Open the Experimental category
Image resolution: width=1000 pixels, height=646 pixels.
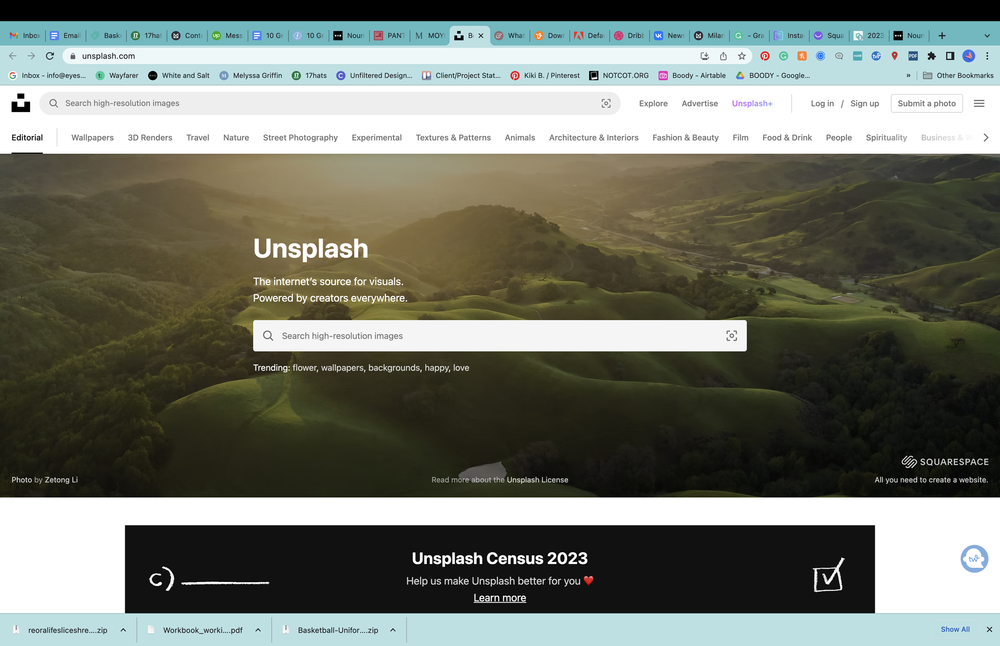coord(377,137)
